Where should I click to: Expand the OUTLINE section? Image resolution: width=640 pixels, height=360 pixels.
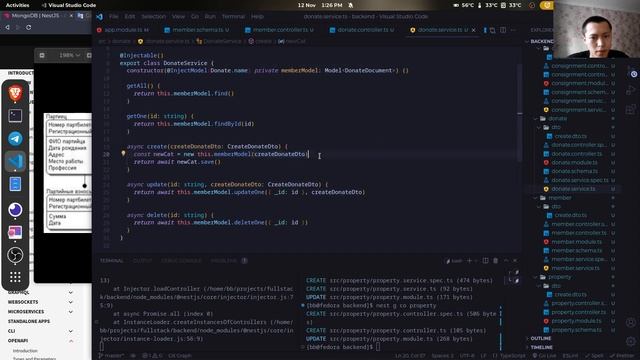coord(541,338)
